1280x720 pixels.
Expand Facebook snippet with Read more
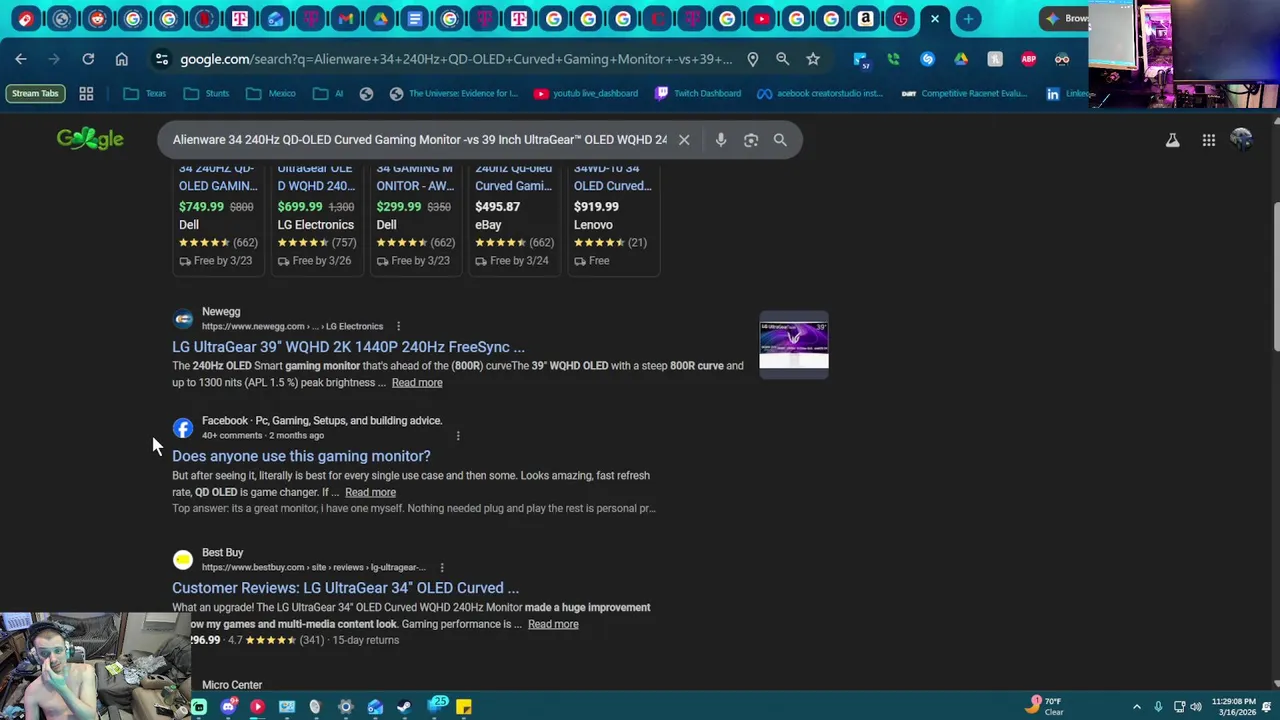click(370, 492)
